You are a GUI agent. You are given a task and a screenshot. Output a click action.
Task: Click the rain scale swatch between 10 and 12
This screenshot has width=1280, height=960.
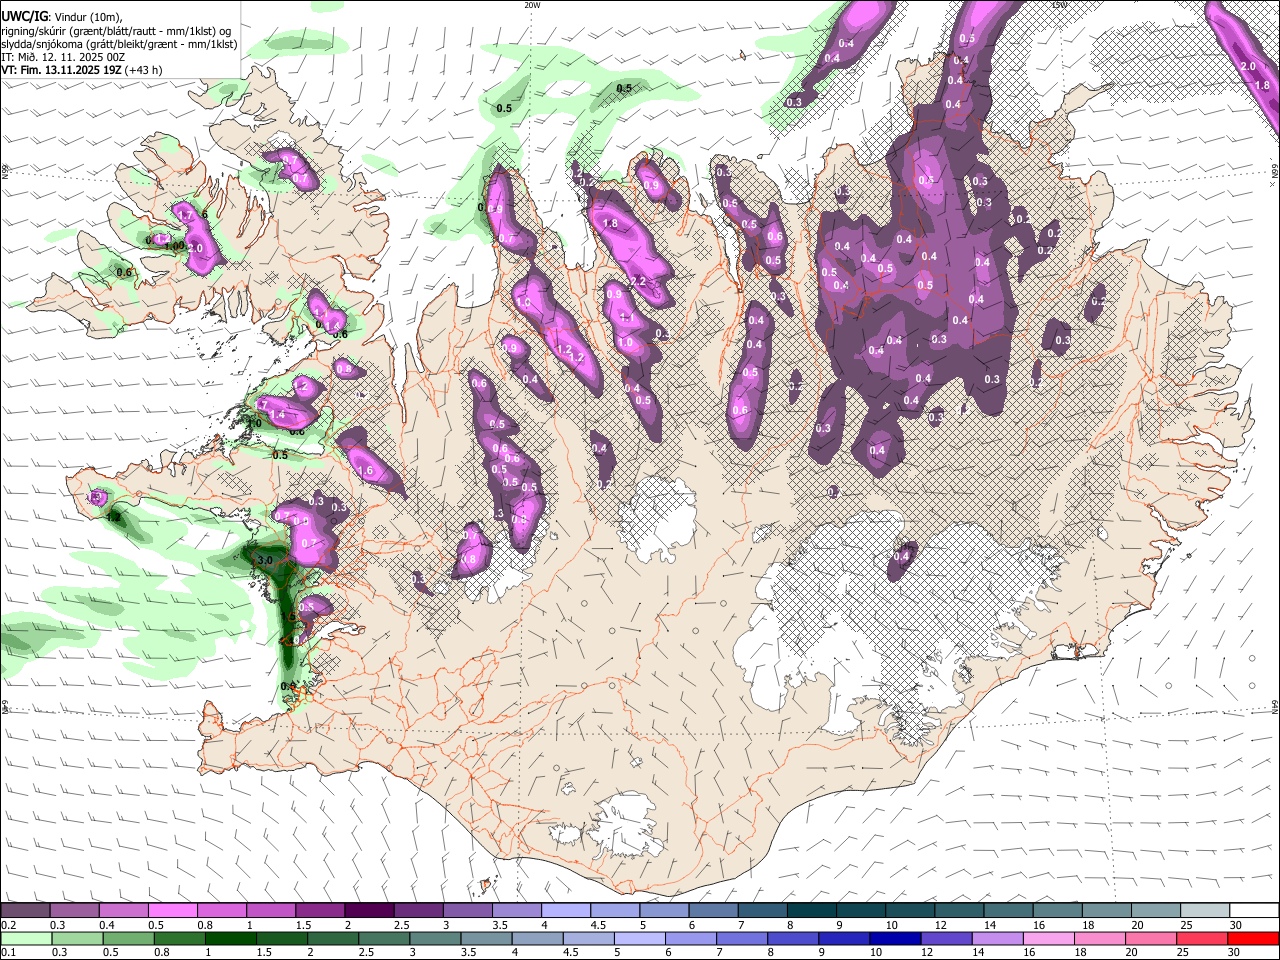click(895, 938)
